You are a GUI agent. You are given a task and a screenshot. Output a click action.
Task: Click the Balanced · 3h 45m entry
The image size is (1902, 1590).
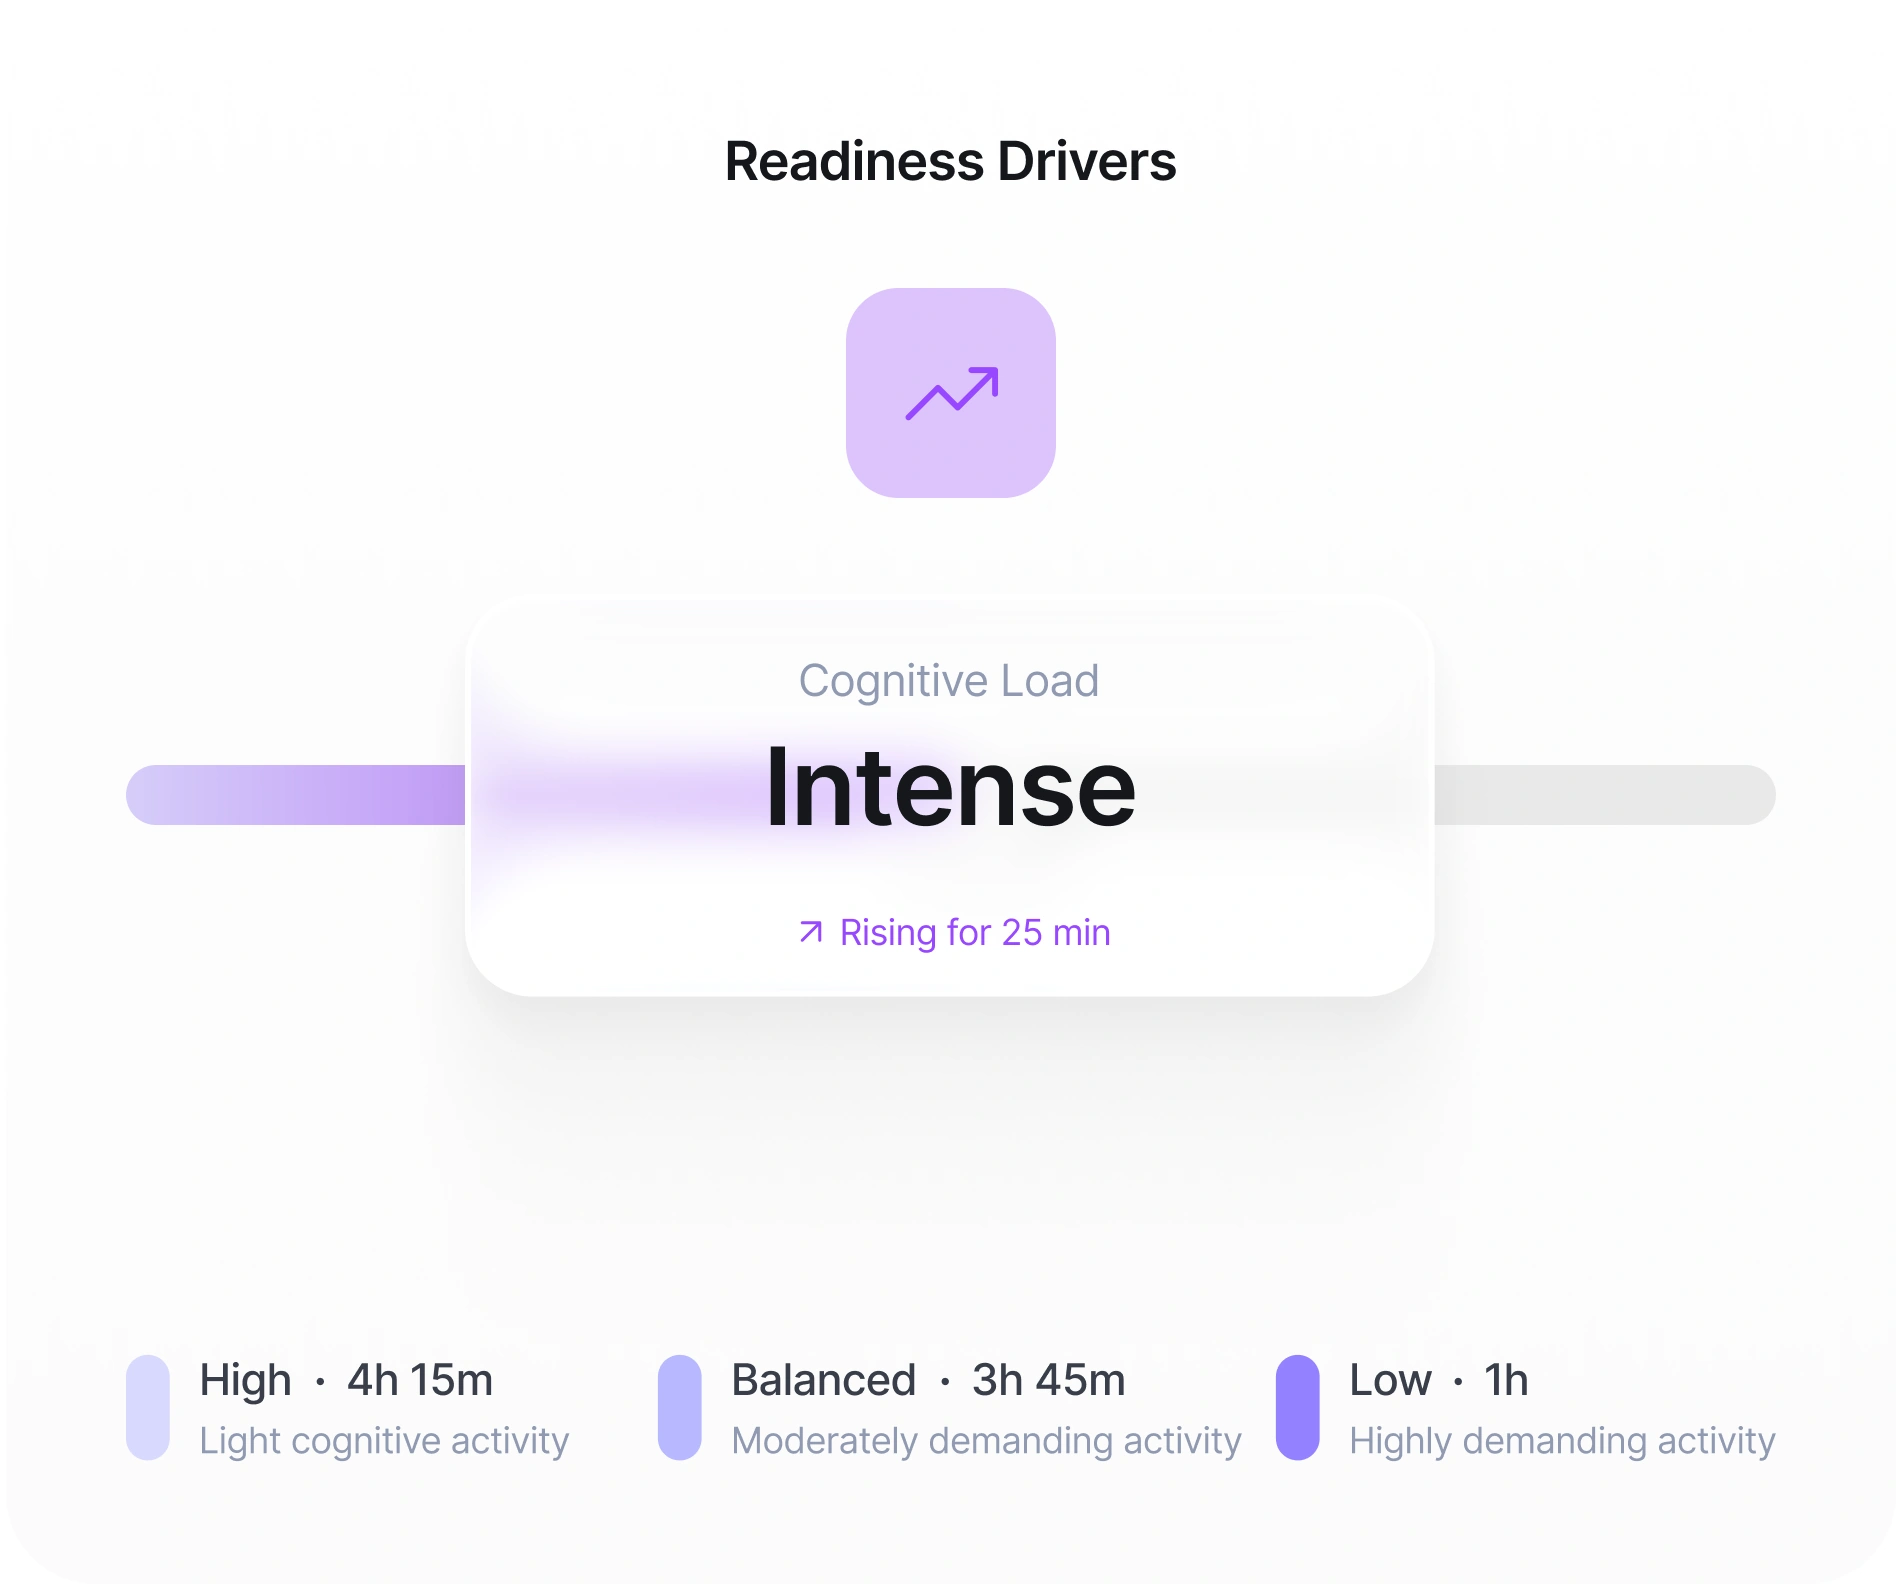point(928,1380)
